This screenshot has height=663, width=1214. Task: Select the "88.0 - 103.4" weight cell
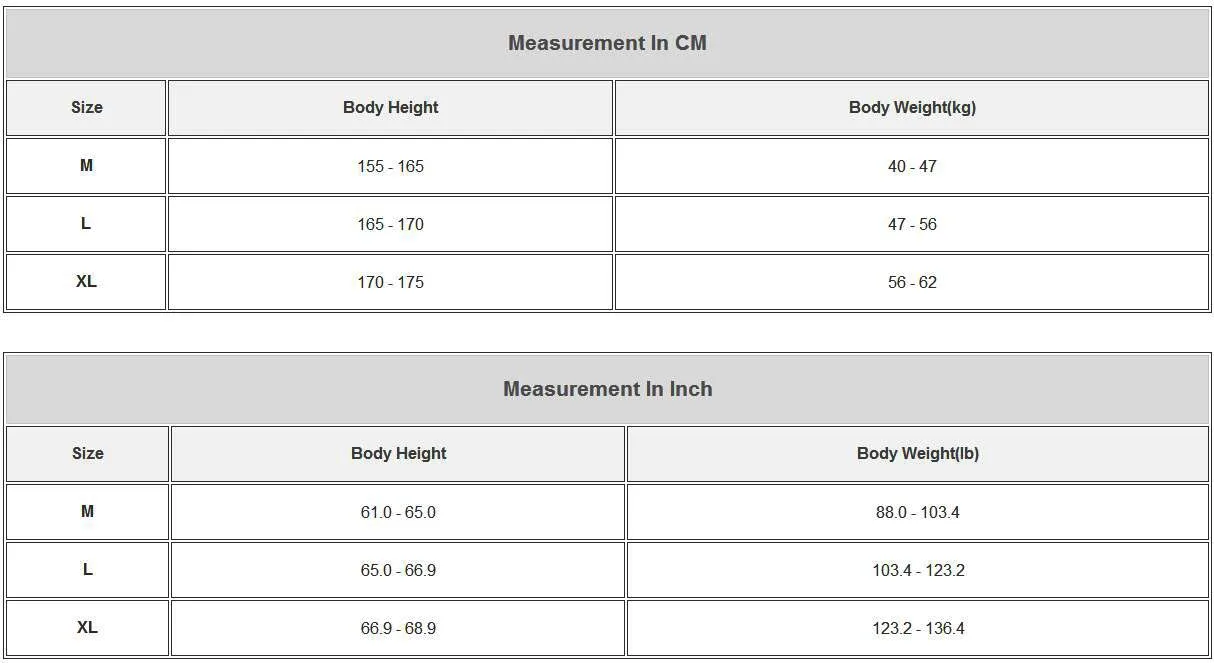(917, 512)
